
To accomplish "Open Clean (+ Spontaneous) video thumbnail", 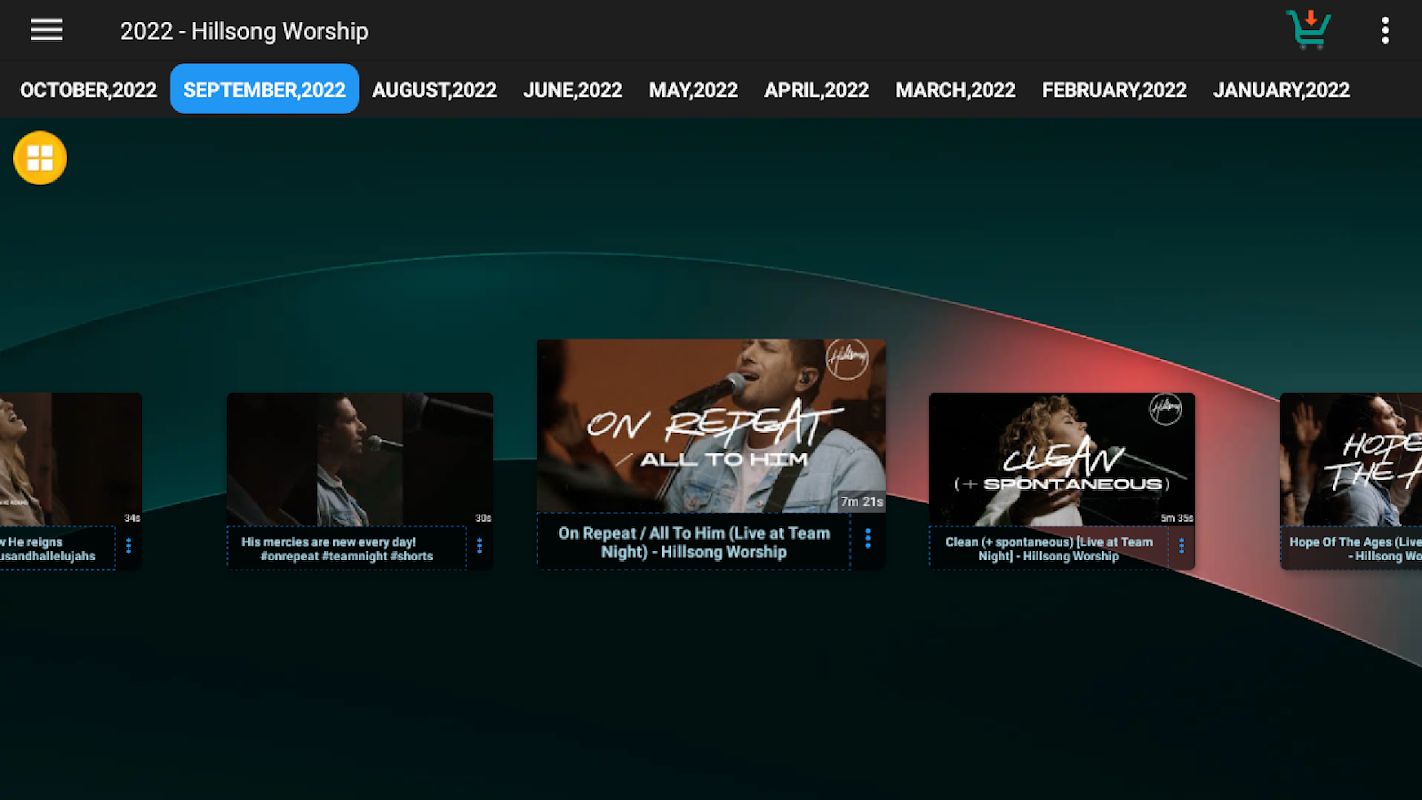I will 1062,459.
